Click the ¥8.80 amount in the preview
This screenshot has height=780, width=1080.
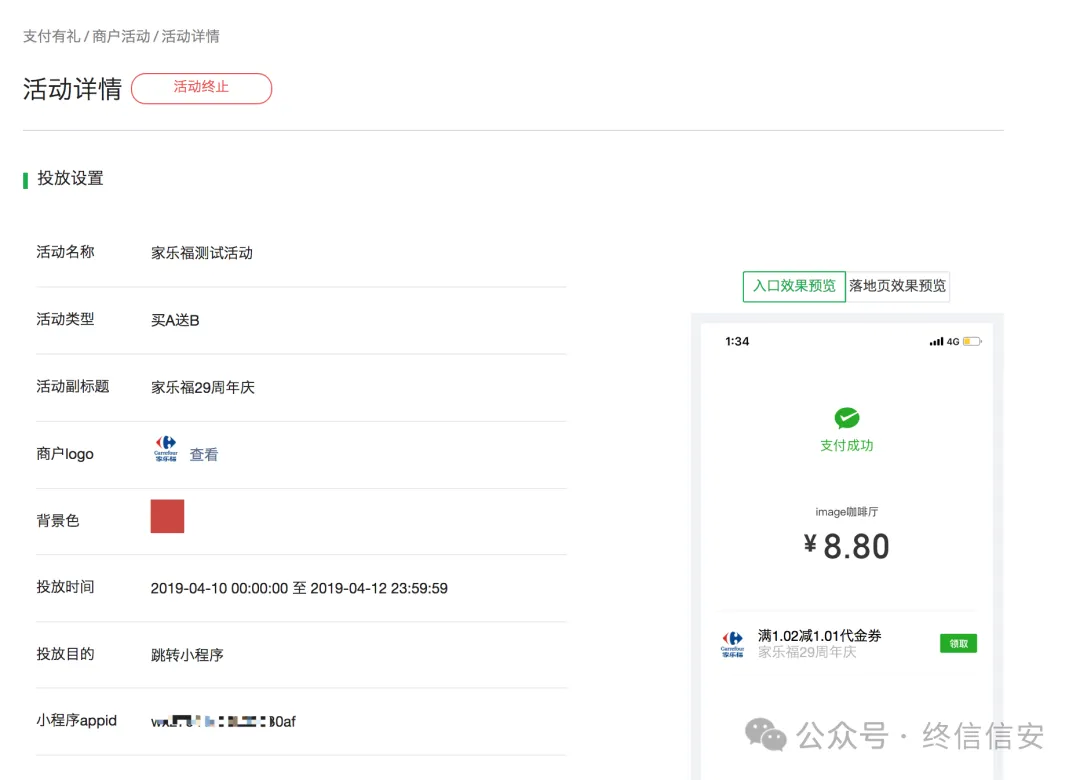tap(847, 546)
